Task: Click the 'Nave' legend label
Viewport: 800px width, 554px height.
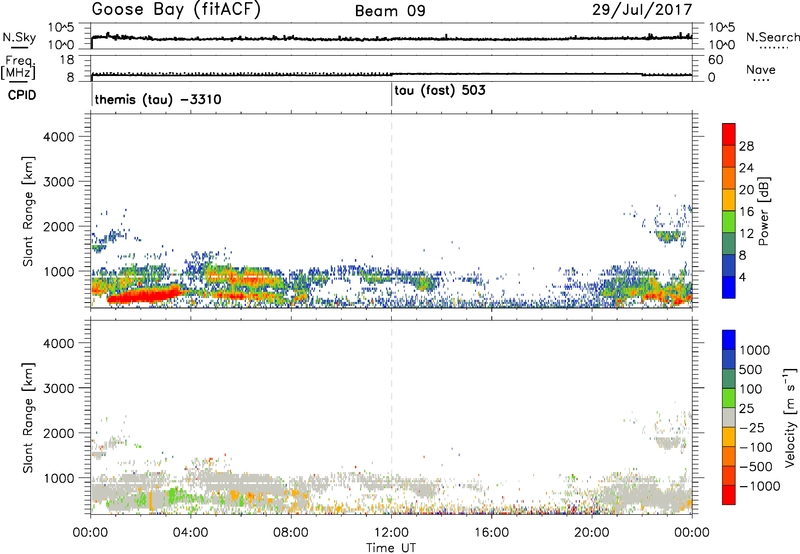Action: [x=761, y=70]
